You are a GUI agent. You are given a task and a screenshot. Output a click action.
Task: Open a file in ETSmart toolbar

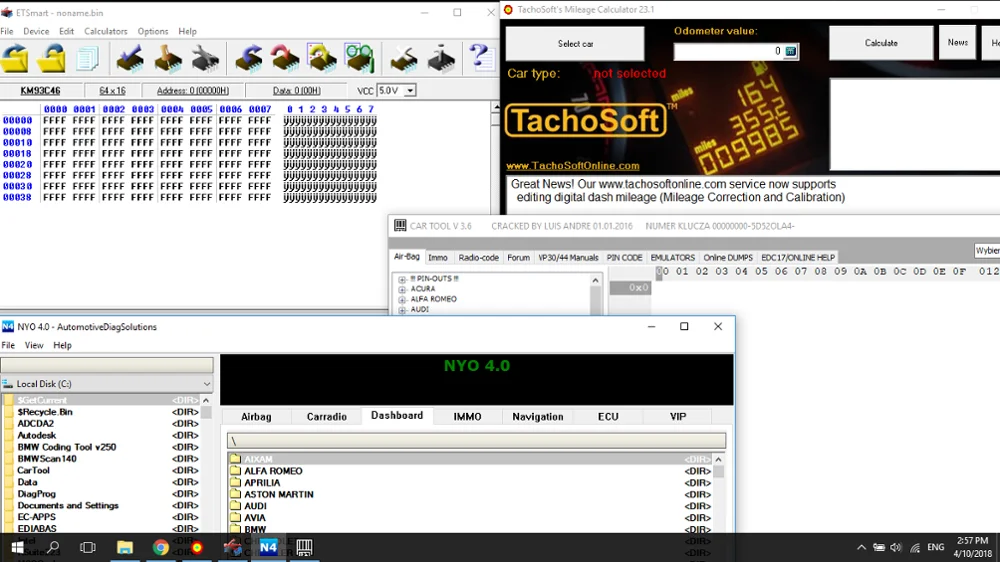[15, 59]
